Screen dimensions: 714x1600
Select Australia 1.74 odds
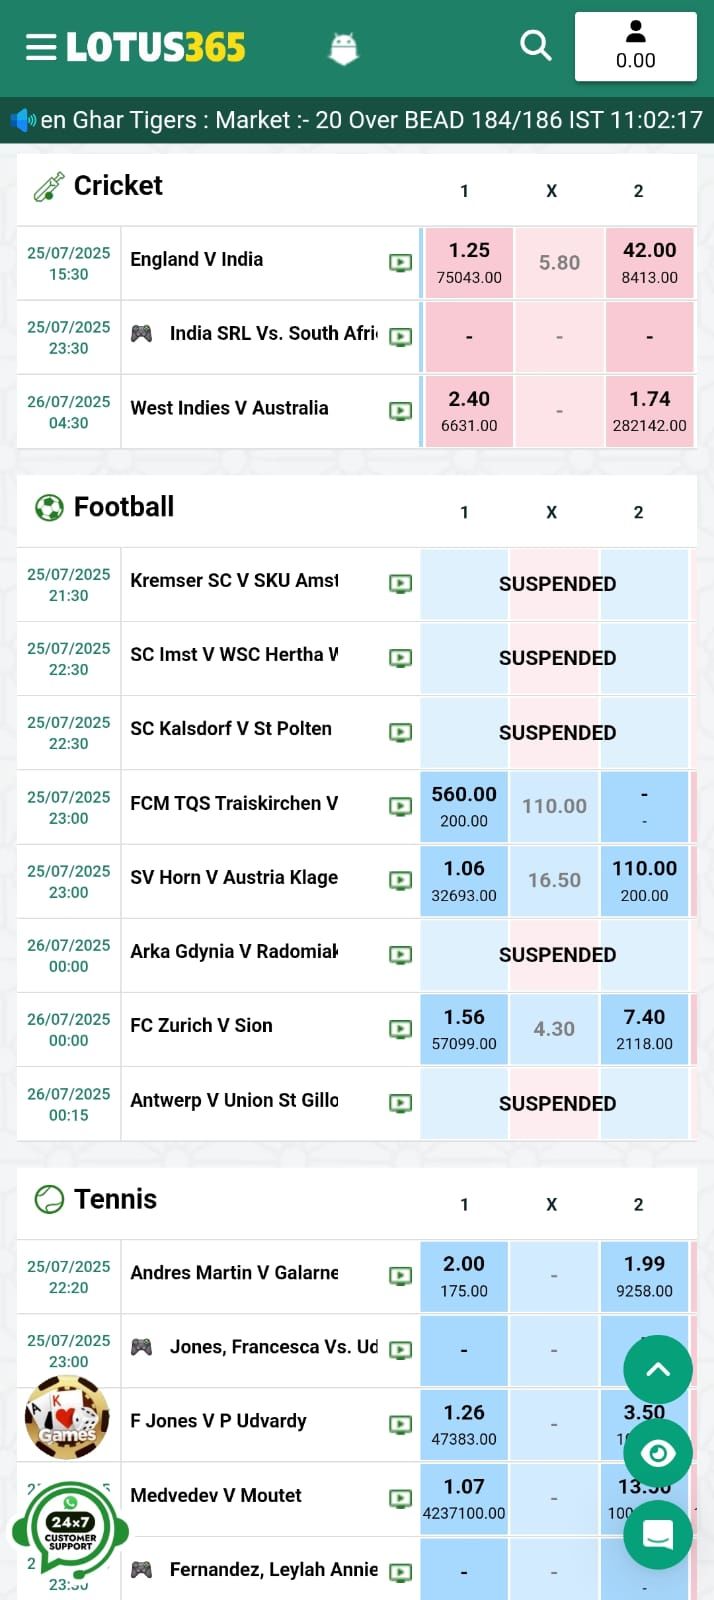[649, 411]
